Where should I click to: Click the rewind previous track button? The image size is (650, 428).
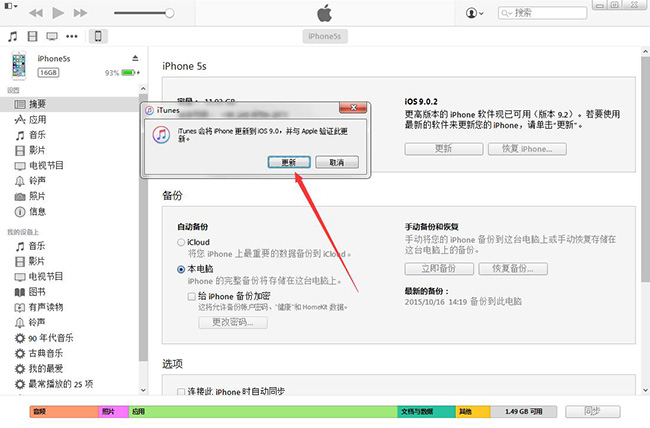pyautogui.click(x=36, y=13)
